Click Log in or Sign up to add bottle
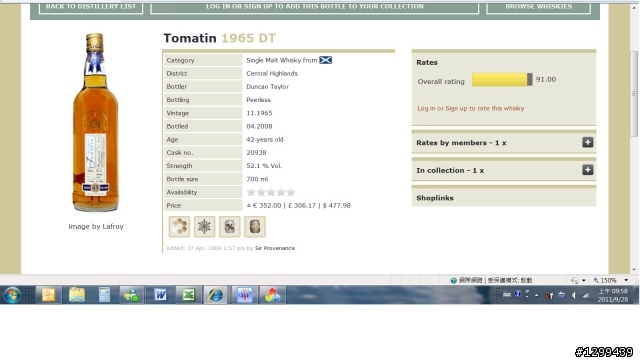The width and height of the screenshot is (640, 360). click(x=314, y=7)
